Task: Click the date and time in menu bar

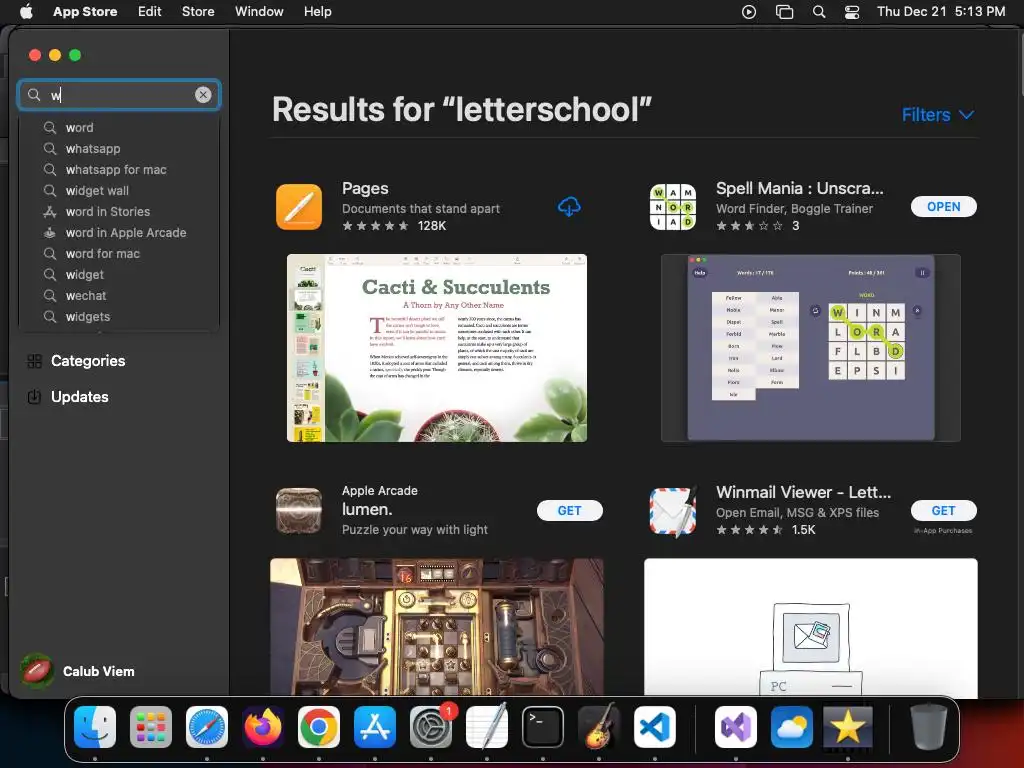Action: pos(941,11)
